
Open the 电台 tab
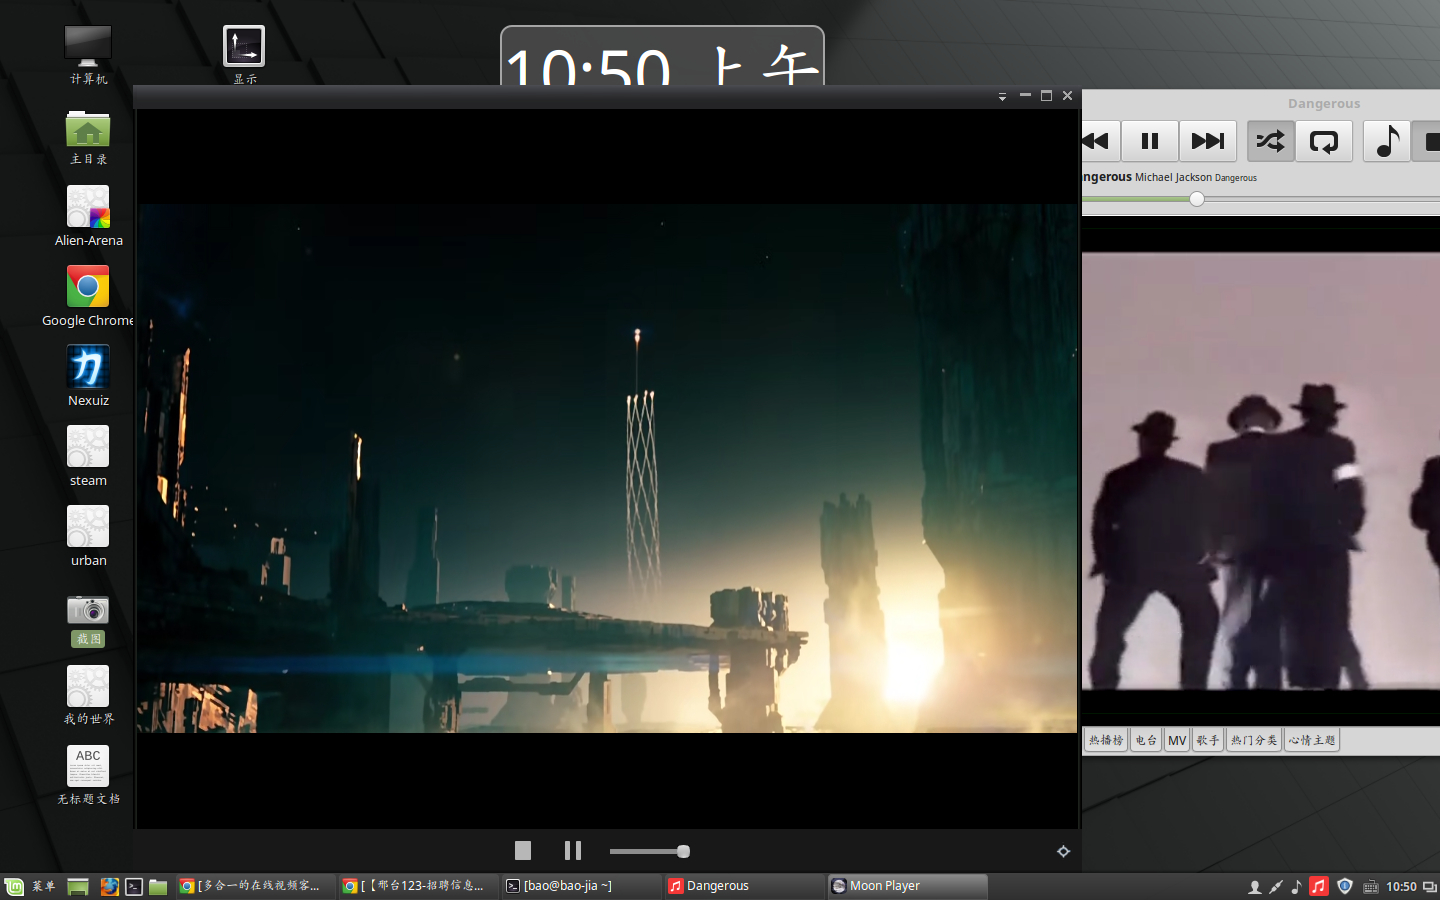[x=1146, y=740]
